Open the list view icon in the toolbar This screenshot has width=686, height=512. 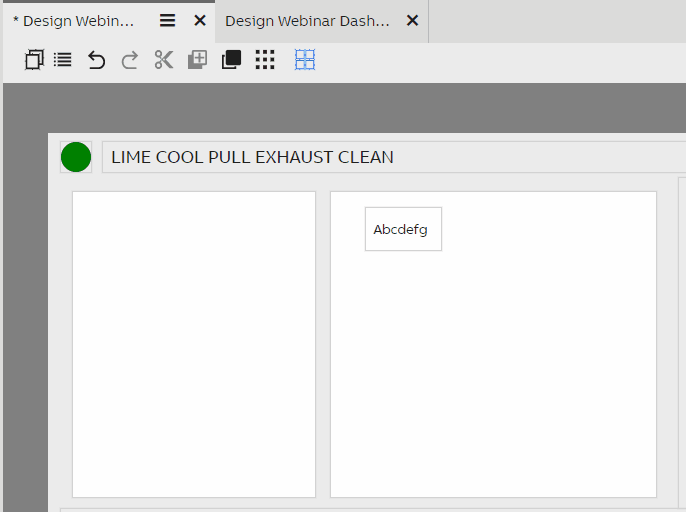pos(63,60)
